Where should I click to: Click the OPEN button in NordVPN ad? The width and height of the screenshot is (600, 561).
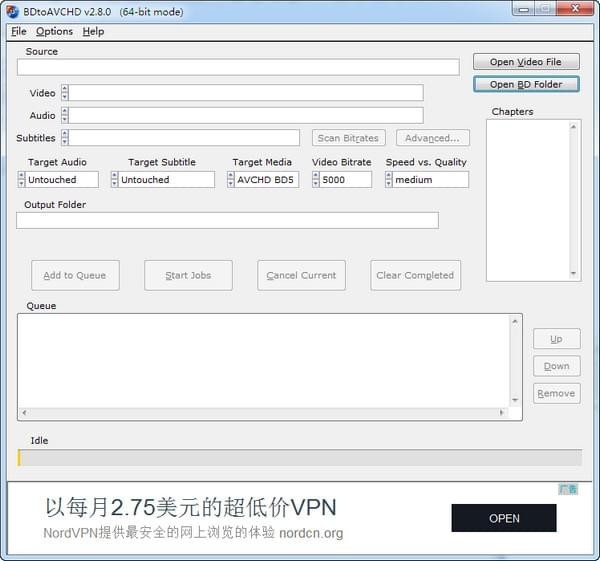504,518
